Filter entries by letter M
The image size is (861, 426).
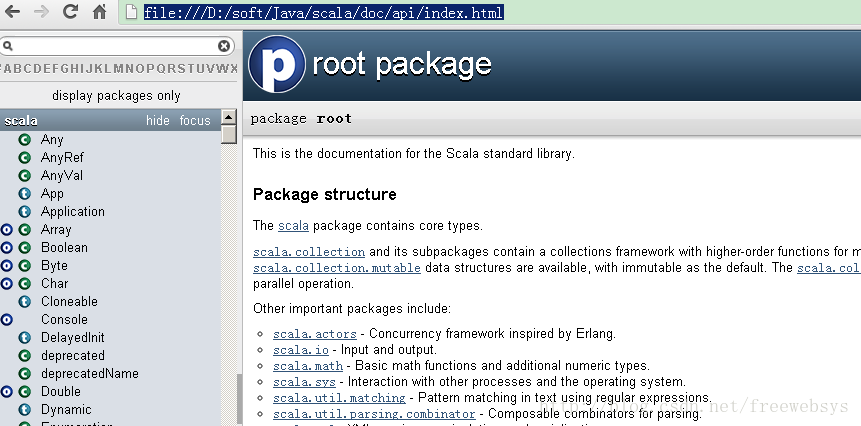pos(118,69)
